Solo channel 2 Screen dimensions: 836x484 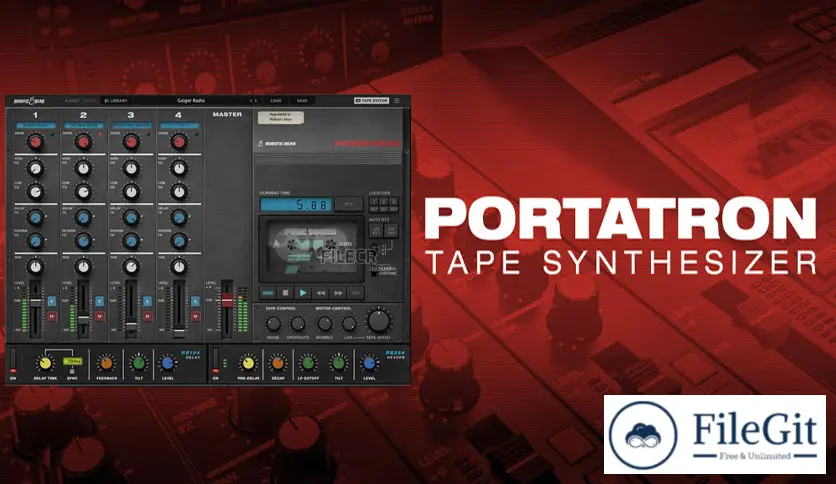pos(100,302)
